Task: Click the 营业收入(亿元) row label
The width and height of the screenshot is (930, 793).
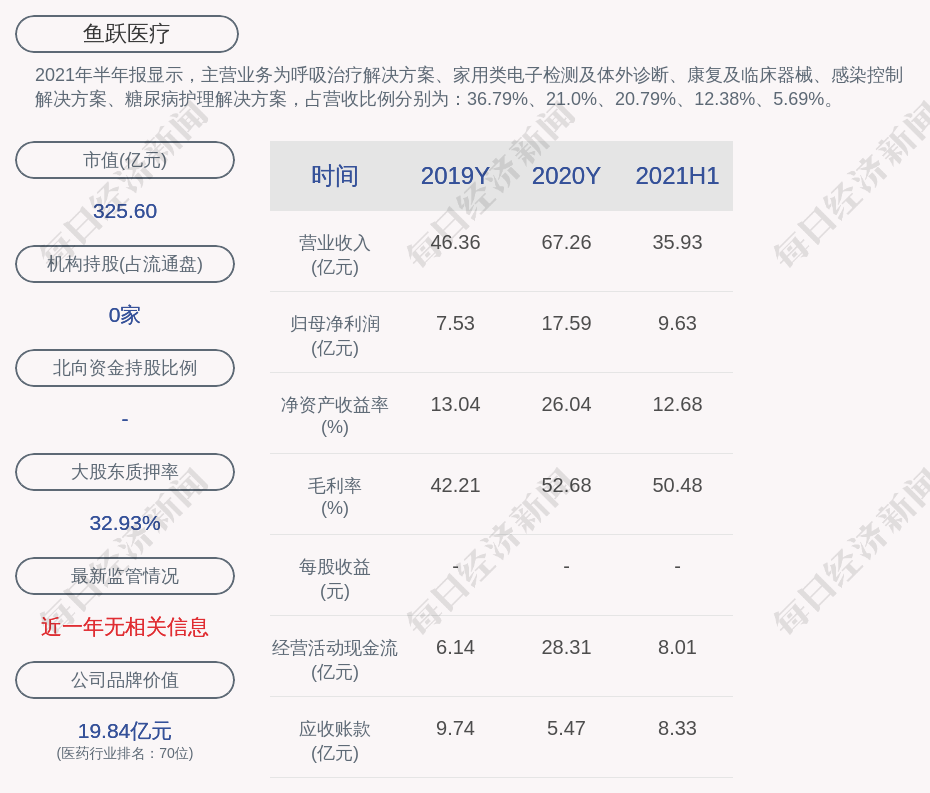Action: point(335,255)
